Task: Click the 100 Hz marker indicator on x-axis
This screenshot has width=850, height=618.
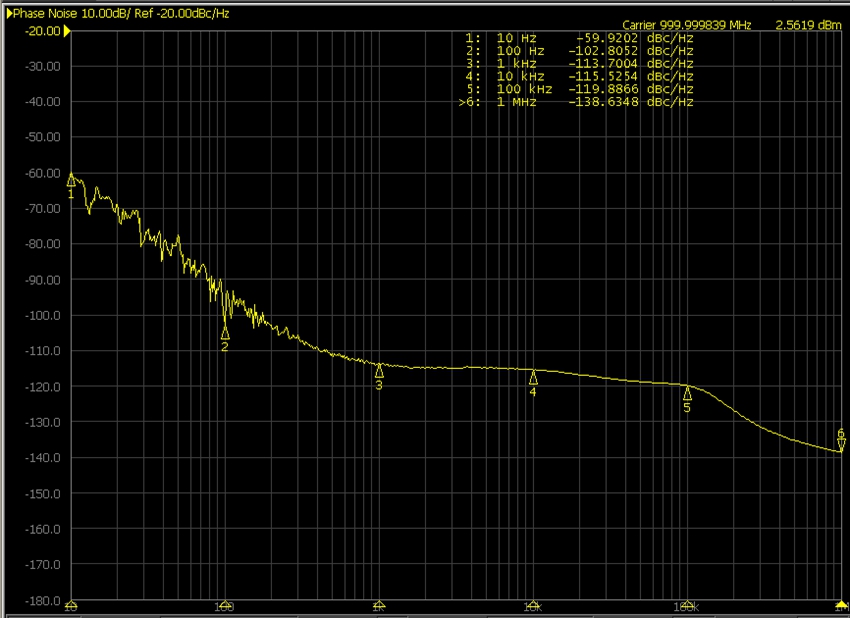Action: coord(225,606)
